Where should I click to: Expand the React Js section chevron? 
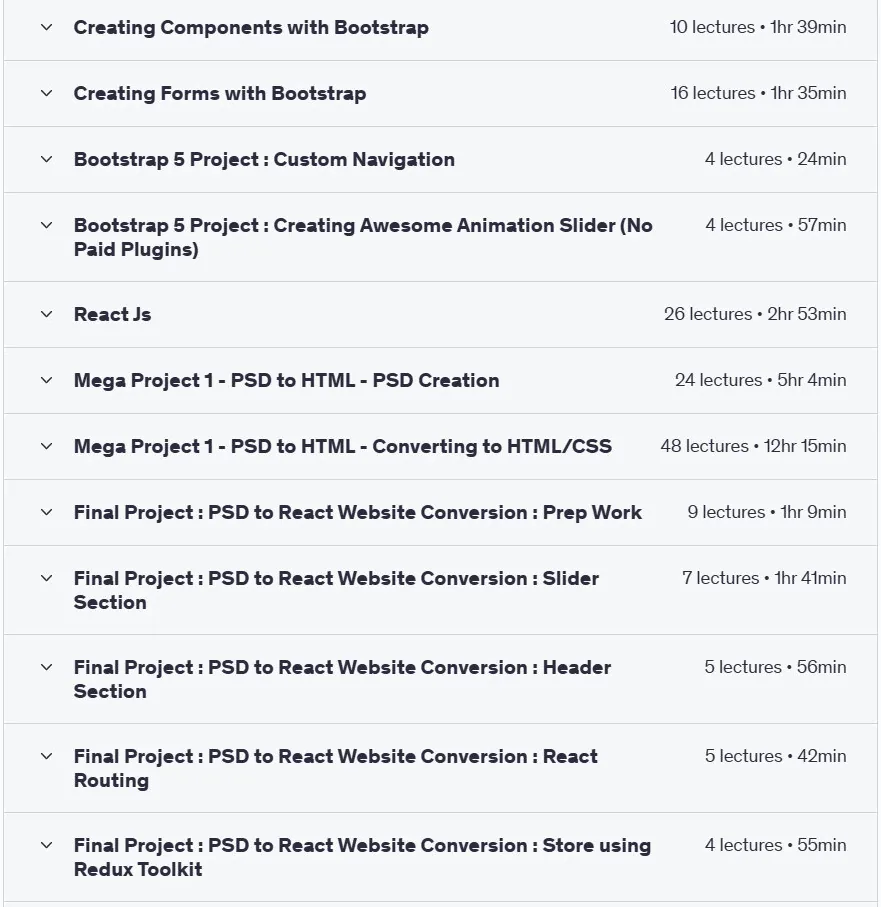pos(47,314)
